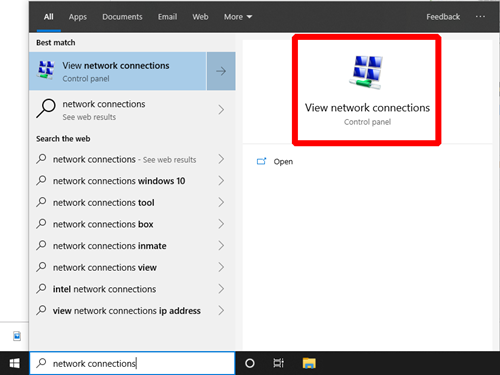Click the Open action icon in preview pane

262,161
